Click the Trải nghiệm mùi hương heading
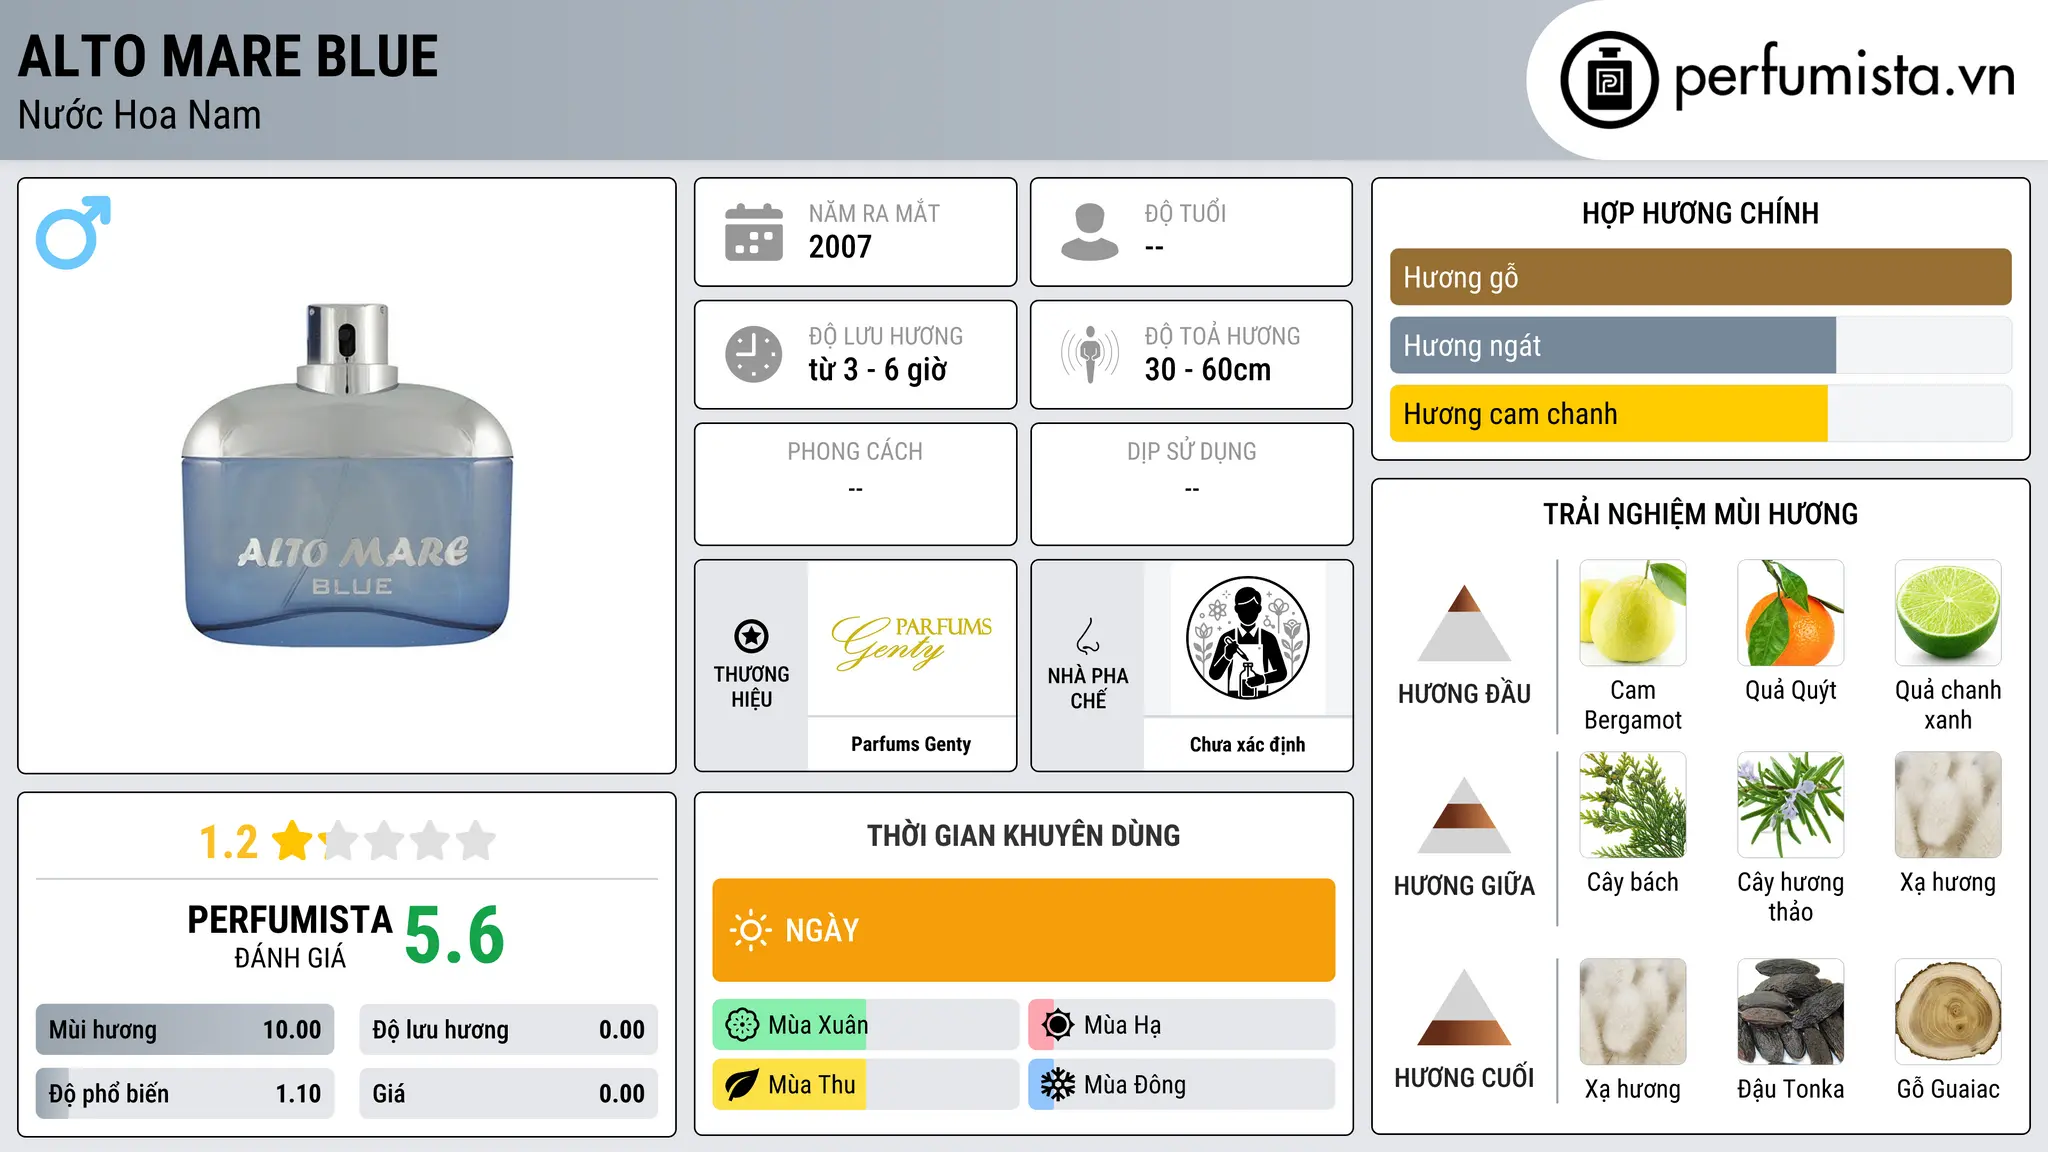 click(1700, 514)
